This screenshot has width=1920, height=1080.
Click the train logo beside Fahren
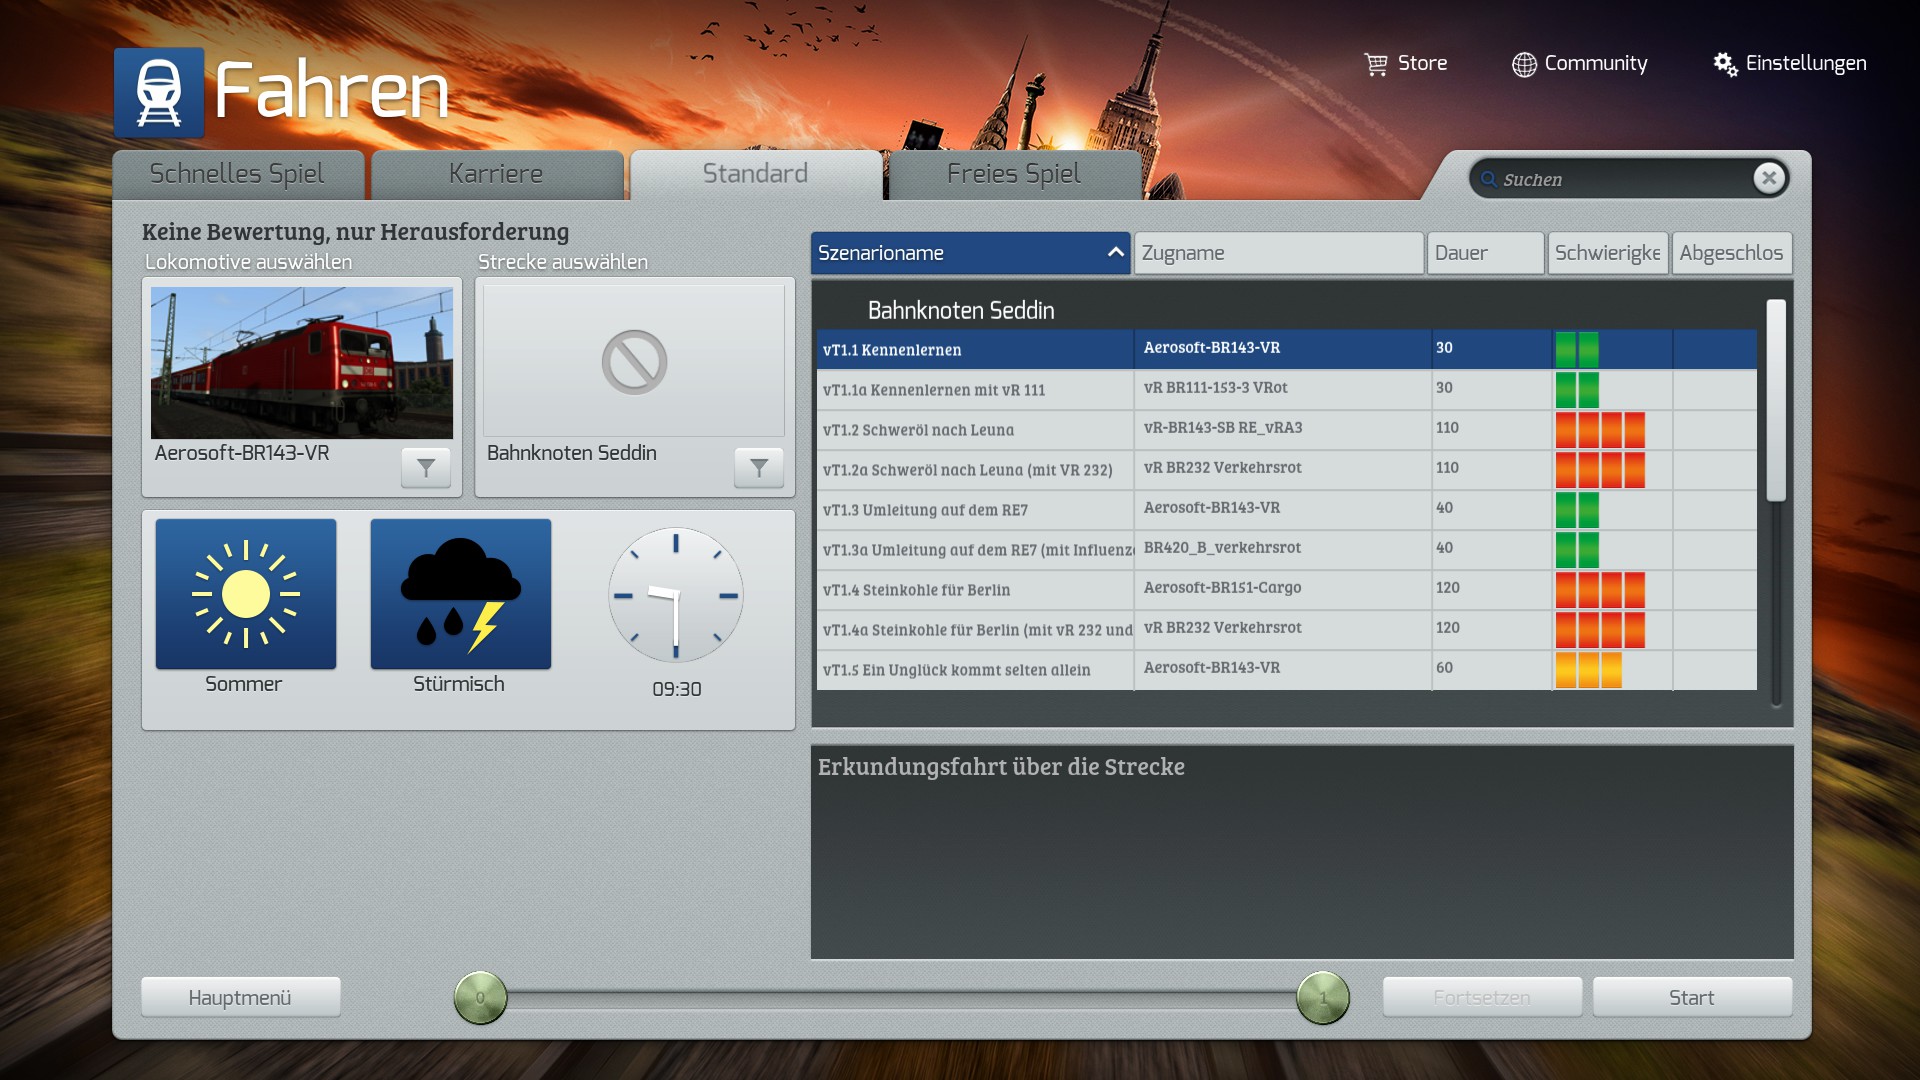pos(159,93)
